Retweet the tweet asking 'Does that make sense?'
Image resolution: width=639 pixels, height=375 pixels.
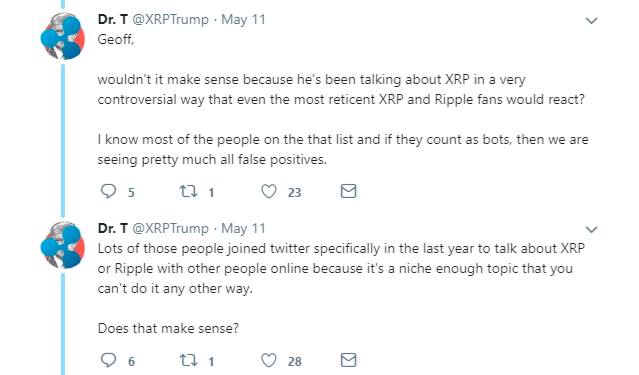point(189,360)
